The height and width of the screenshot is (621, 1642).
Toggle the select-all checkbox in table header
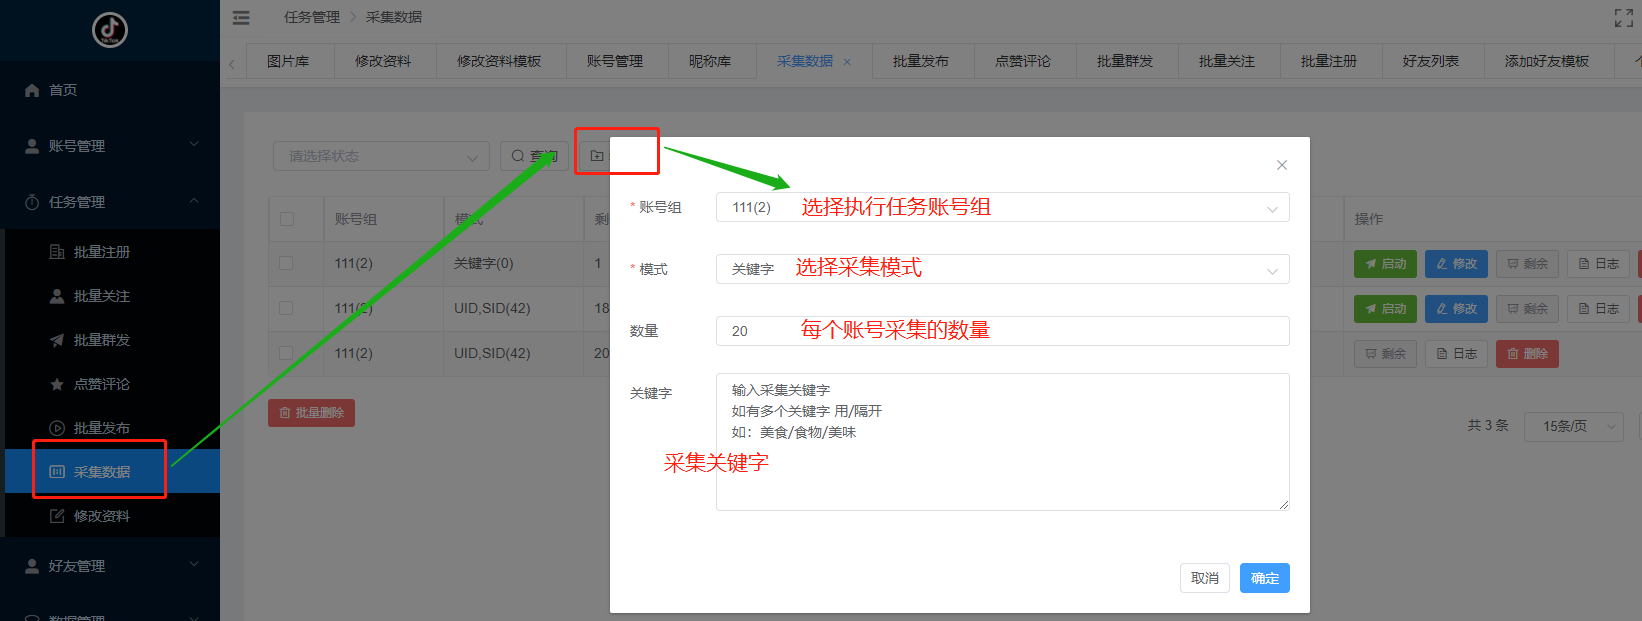pyautogui.click(x=287, y=219)
